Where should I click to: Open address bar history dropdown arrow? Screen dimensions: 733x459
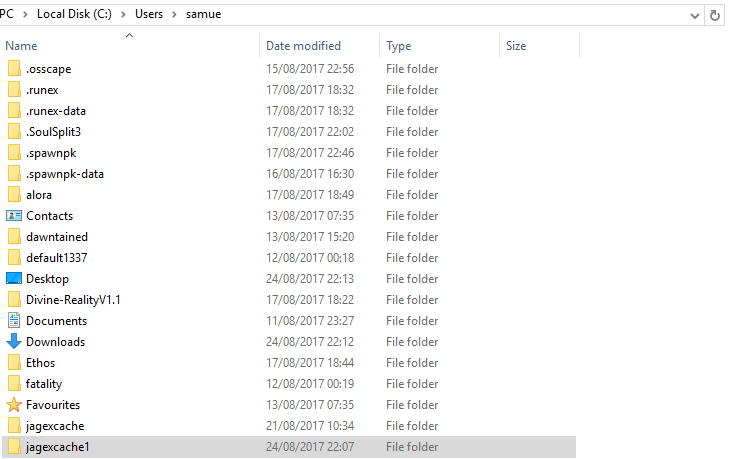coord(695,16)
